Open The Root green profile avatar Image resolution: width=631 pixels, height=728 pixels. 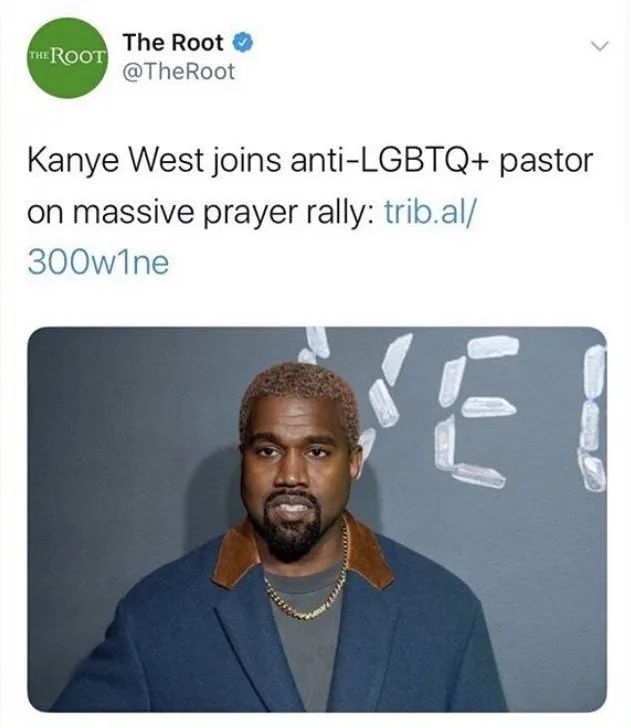coord(67,58)
